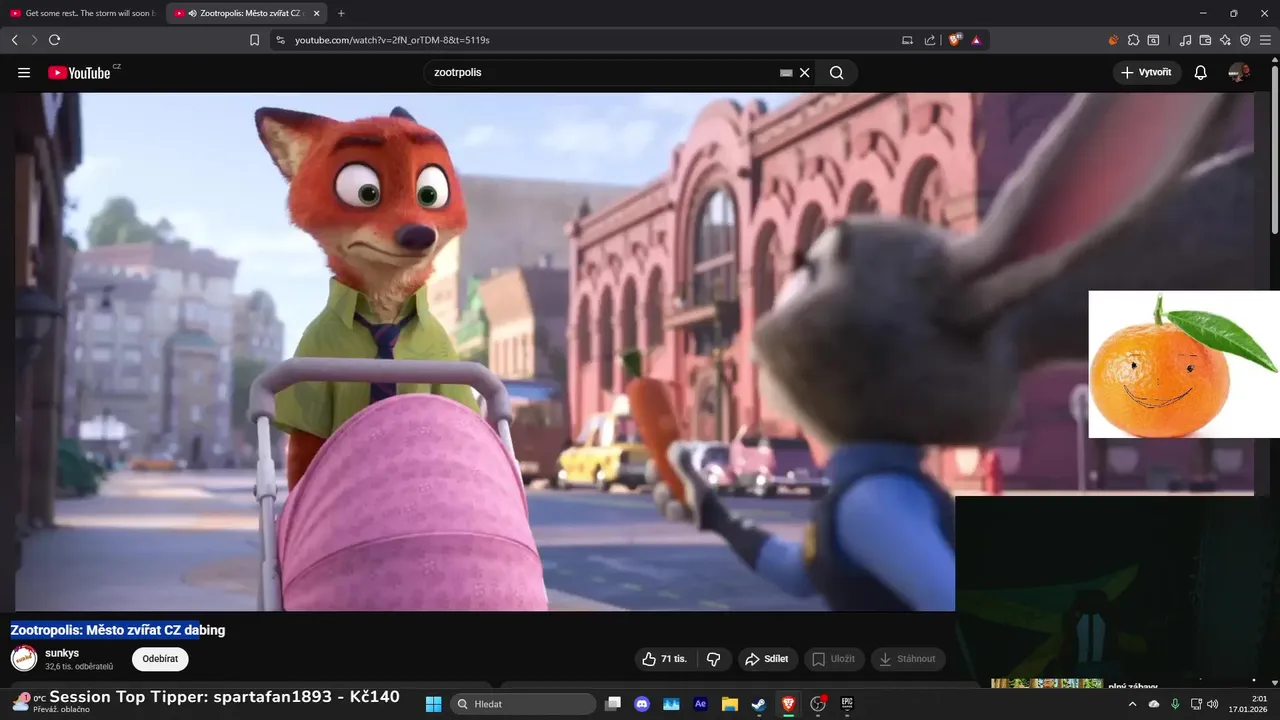
Task: Open the on-screen keyboard in search box
Action: pos(786,73)
